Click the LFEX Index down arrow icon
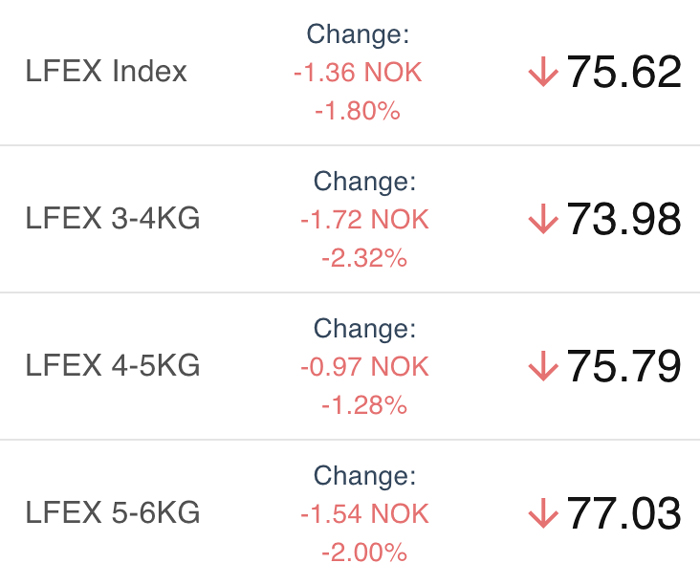The height and width of the screenshot is (585, 700). [543, 71]
